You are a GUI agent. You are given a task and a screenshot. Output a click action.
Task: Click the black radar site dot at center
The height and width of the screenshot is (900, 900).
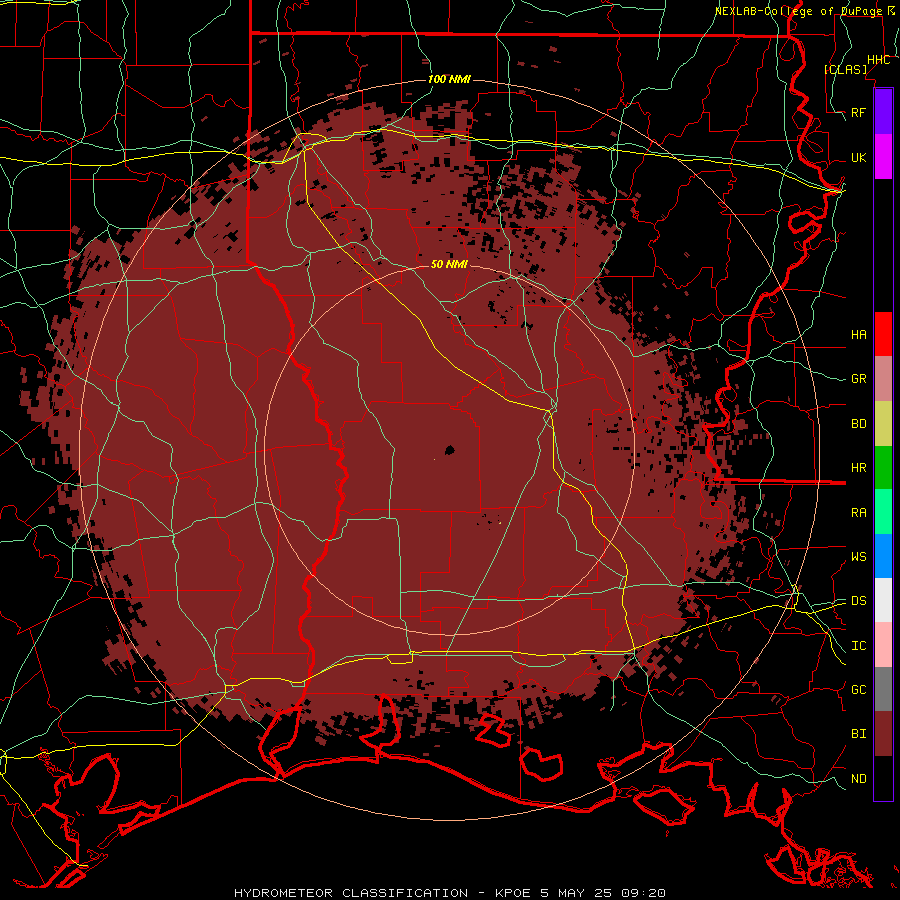(x=450, y=450)
